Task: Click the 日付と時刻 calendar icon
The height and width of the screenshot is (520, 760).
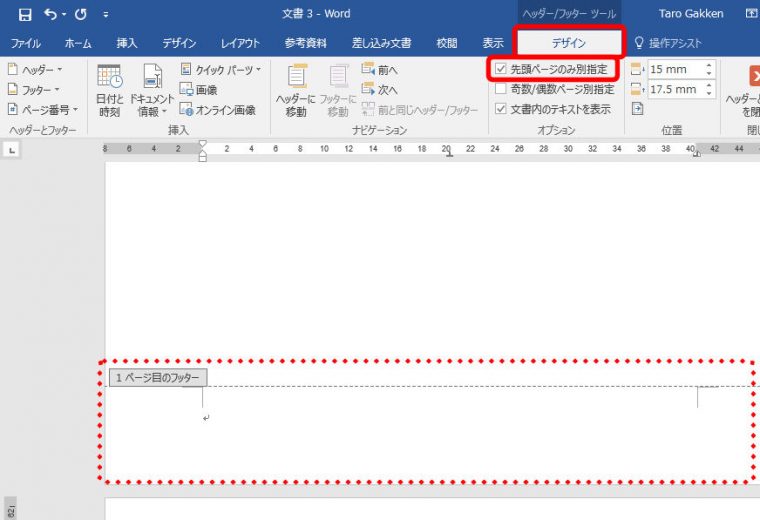Action: point(110,91)
